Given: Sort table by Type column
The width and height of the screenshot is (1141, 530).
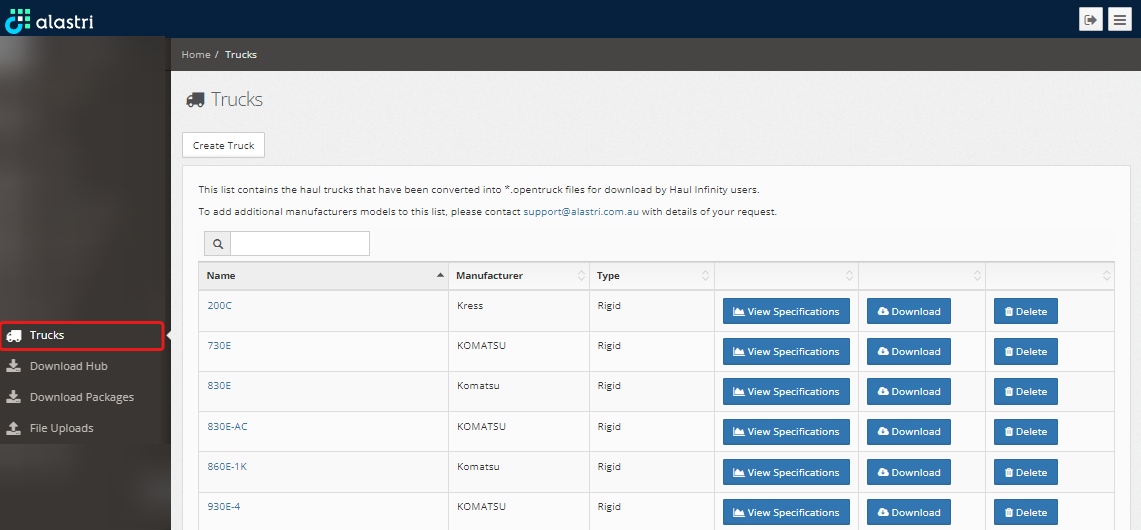Looking at the screenshot, I should [x=651, y=276].
